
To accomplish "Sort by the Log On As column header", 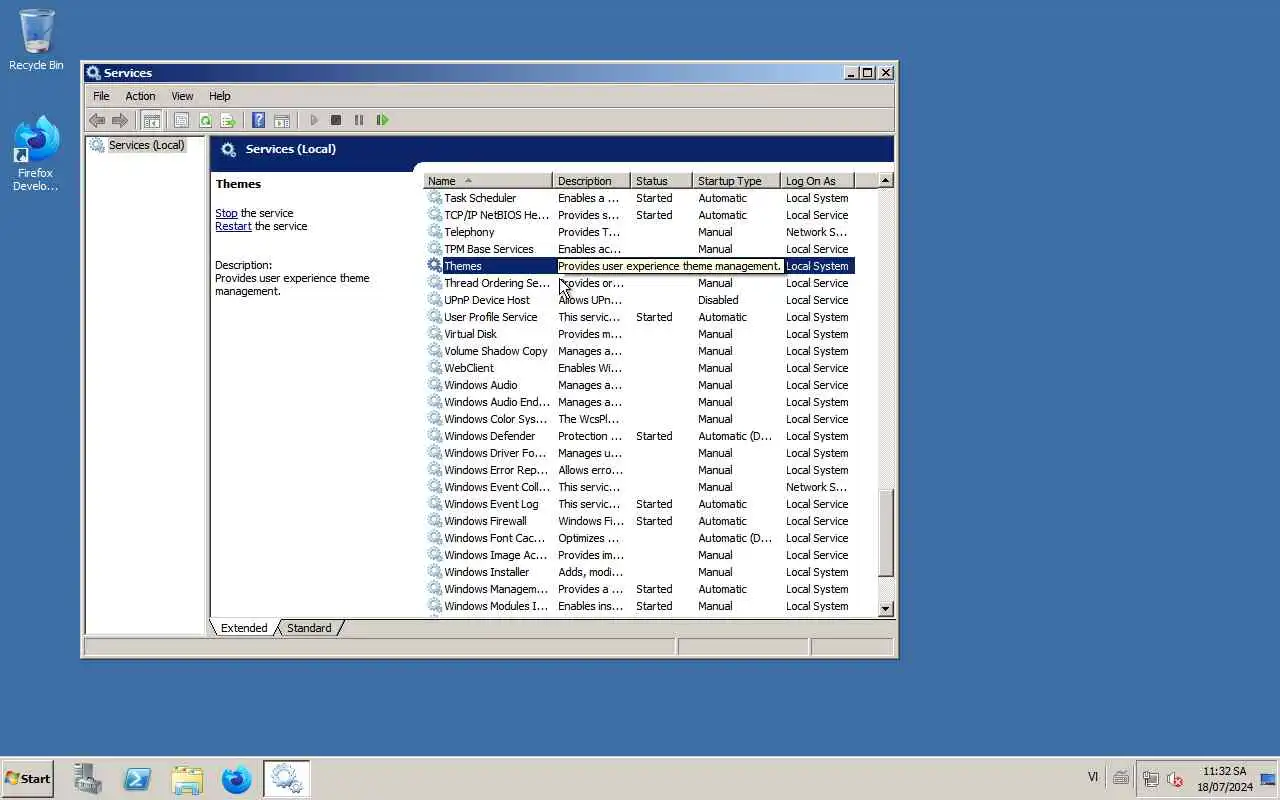I will pyautogui.click(x=817, y=181).
